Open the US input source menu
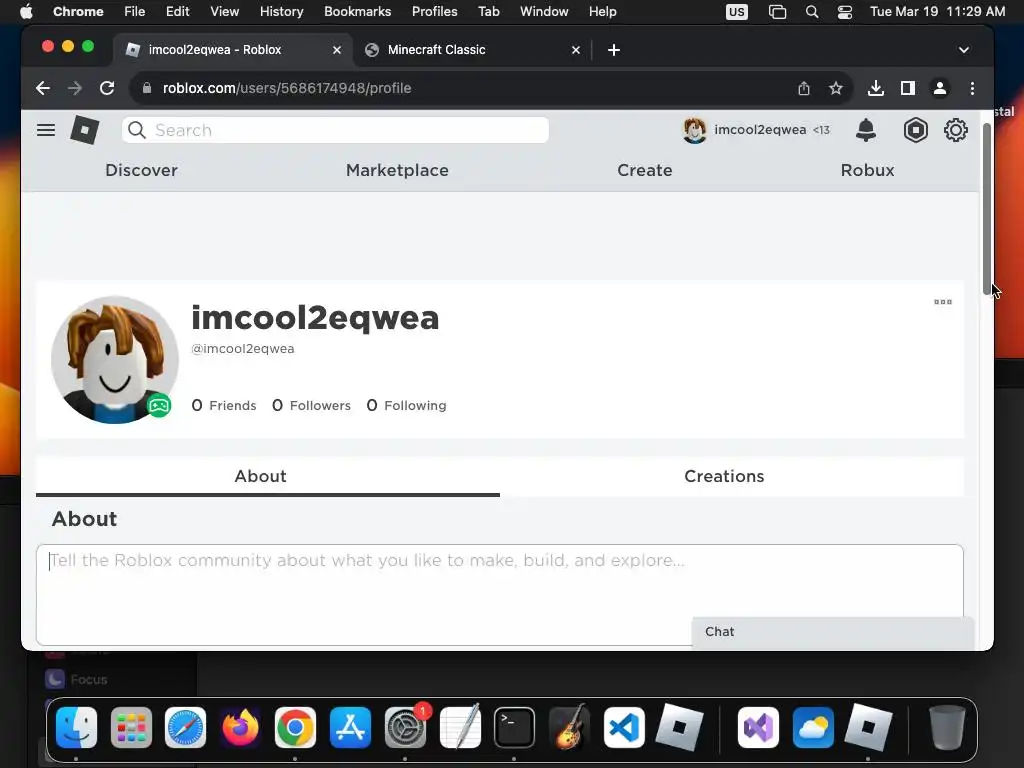 click(x=737, y=12)
